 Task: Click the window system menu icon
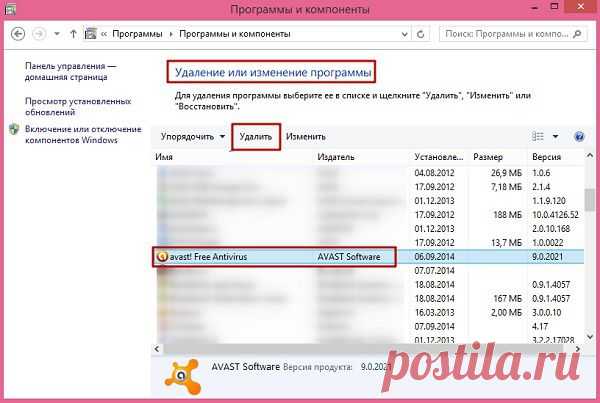click(x=10, y=8)
